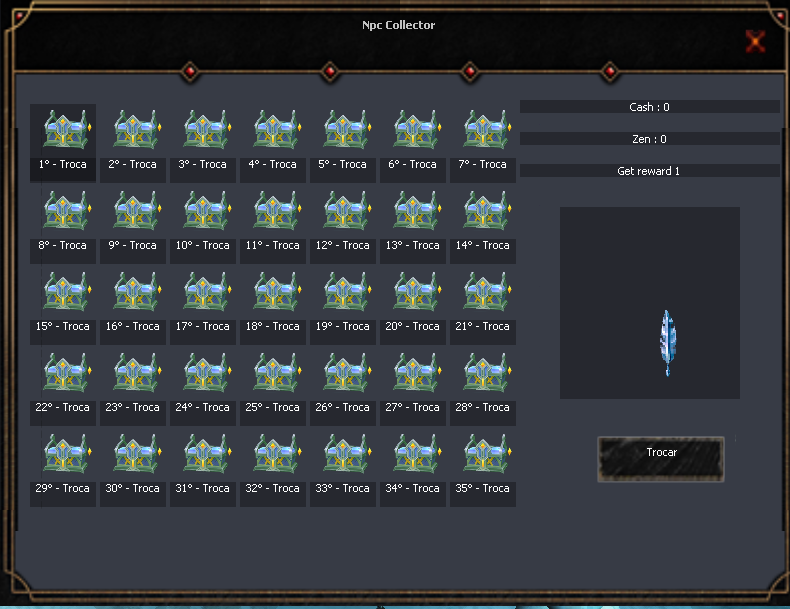The image size is (790, 609).
Task: Select the chest icon above 6° - Troca
Action: (x=417, y=129)
